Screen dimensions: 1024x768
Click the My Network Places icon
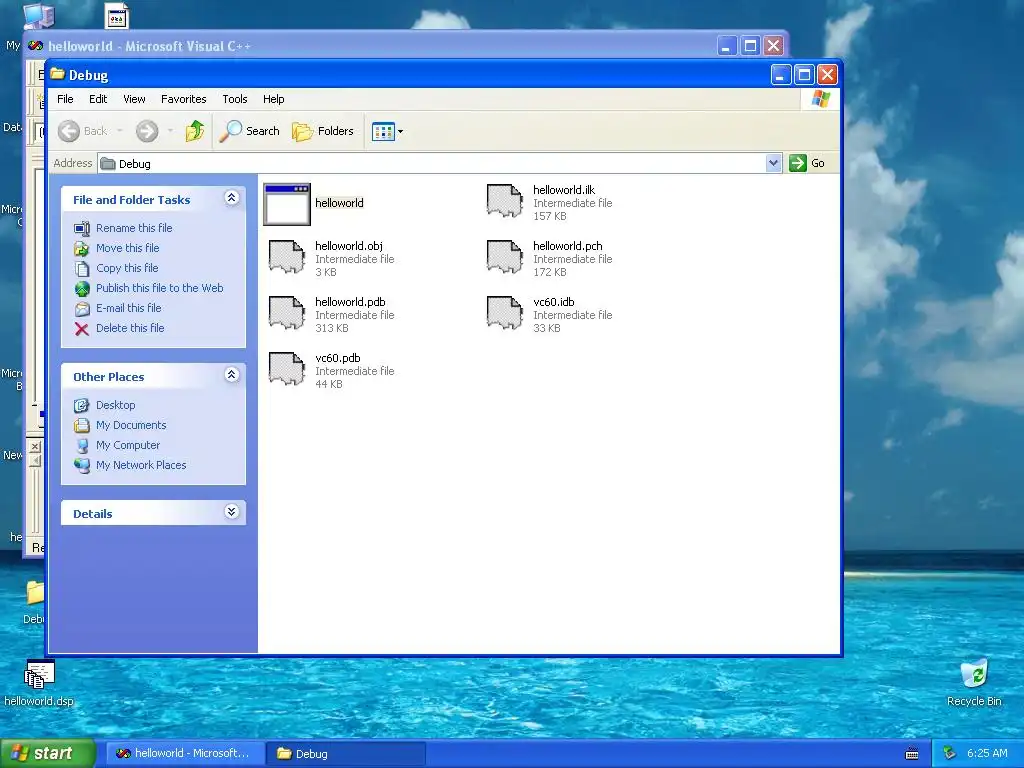click(x=82, y=466)
